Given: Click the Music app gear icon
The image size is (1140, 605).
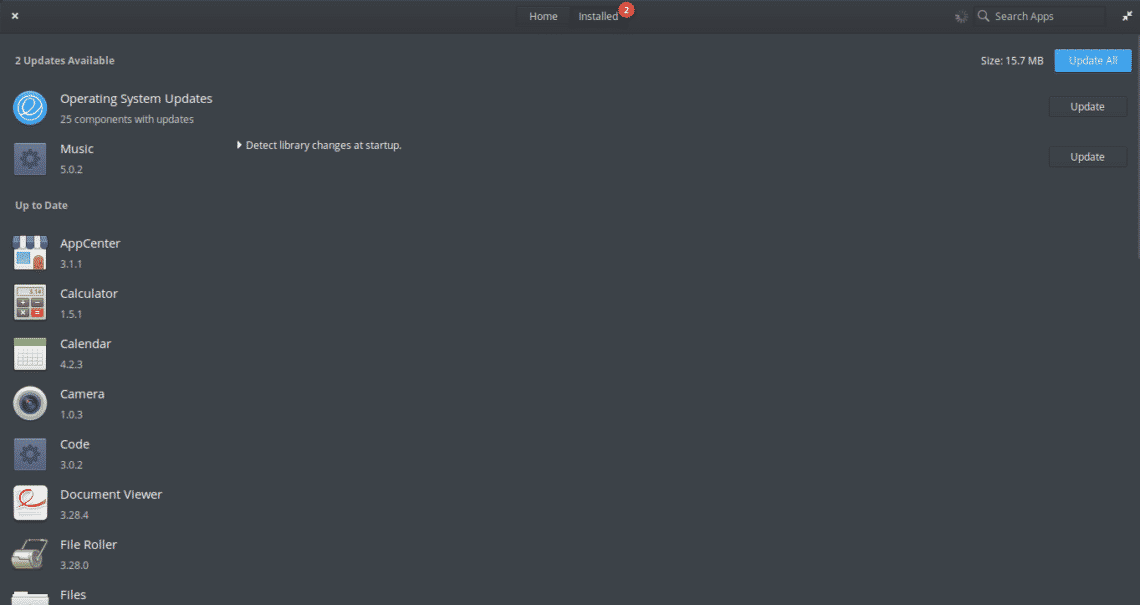Looking at the screenshot, I should pyautogui.click(x=30, y=159).
